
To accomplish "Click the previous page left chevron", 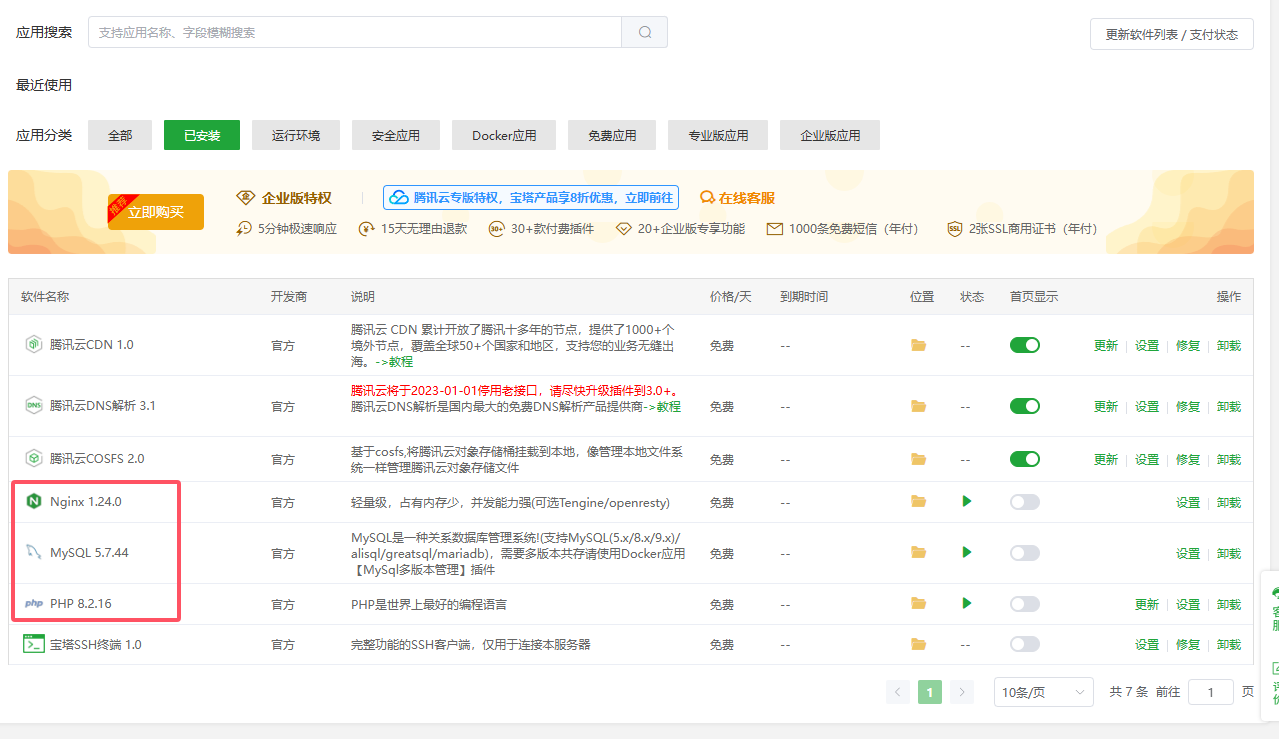I will (898, 692).
